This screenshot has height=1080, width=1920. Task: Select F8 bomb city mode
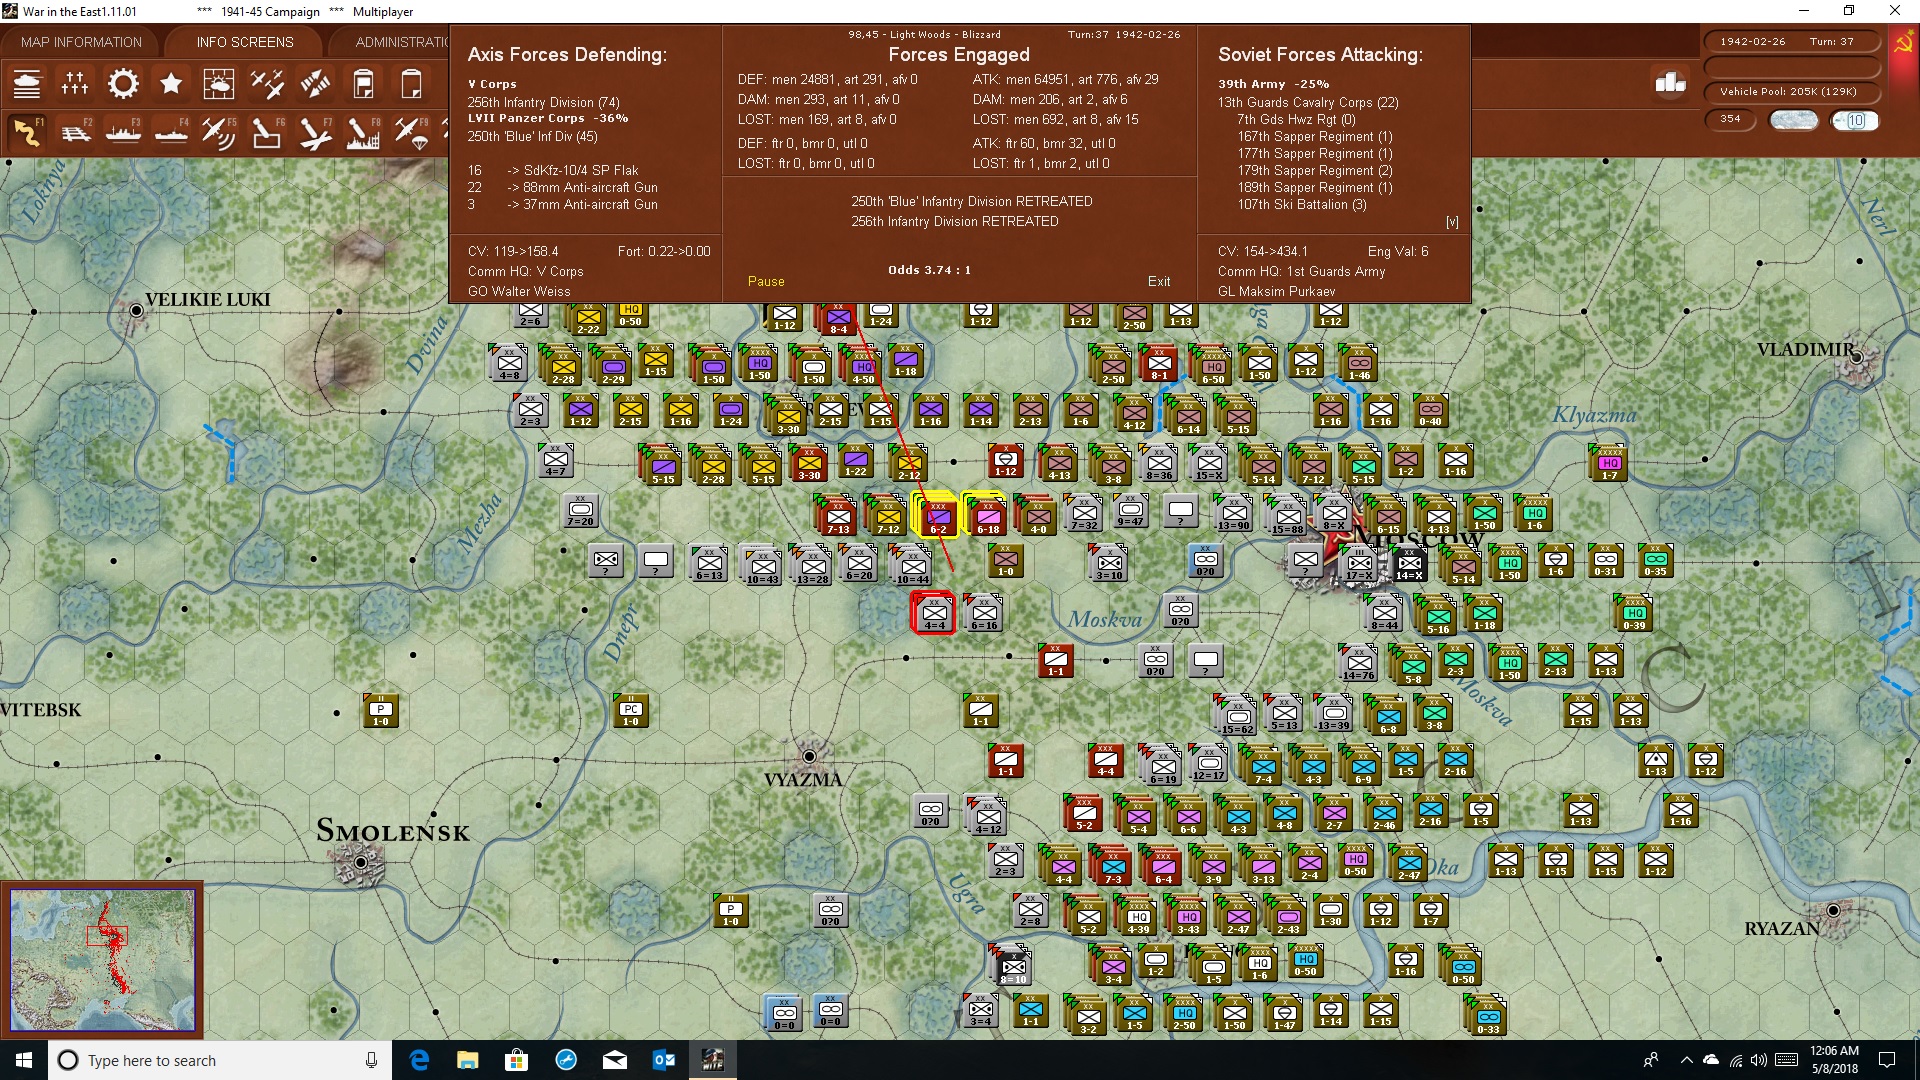[363, 132]
